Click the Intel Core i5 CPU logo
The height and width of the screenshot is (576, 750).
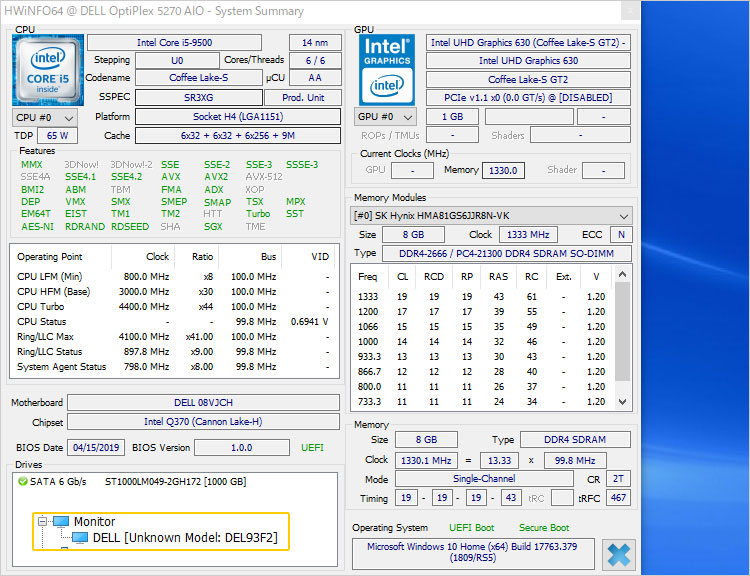click(x=48, y=70)
